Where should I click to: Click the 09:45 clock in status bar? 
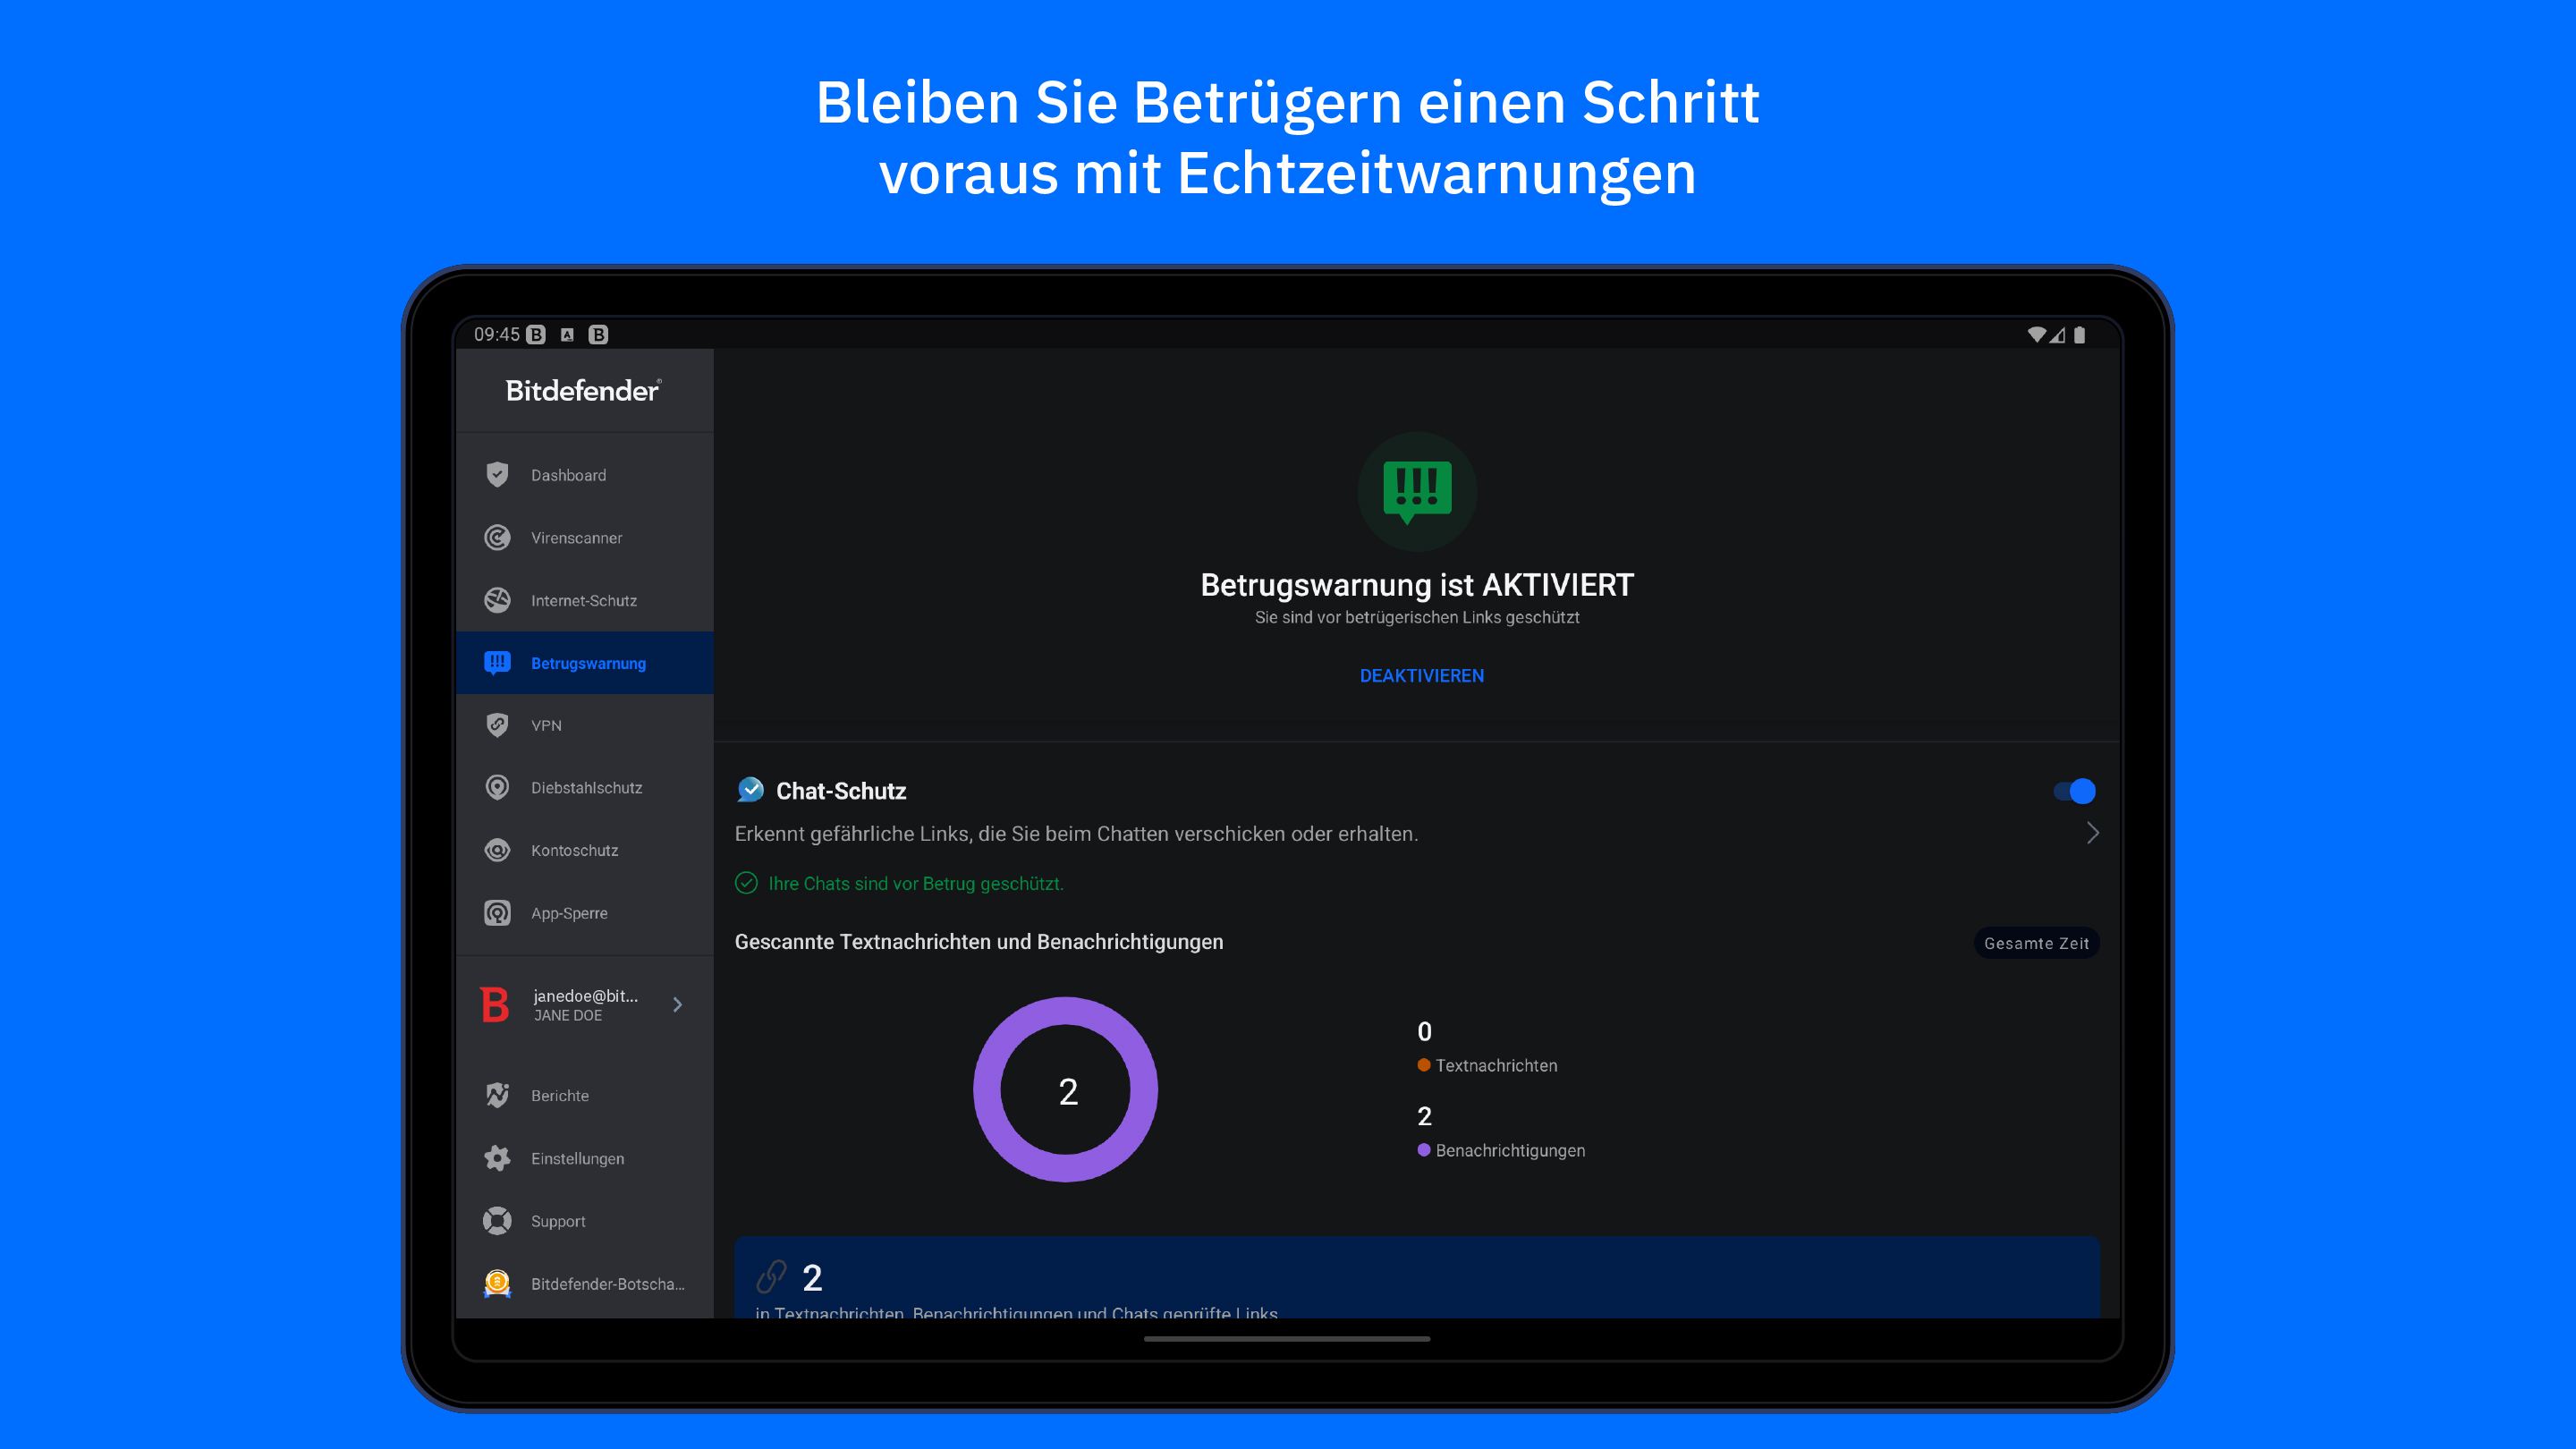pos(496,334)
